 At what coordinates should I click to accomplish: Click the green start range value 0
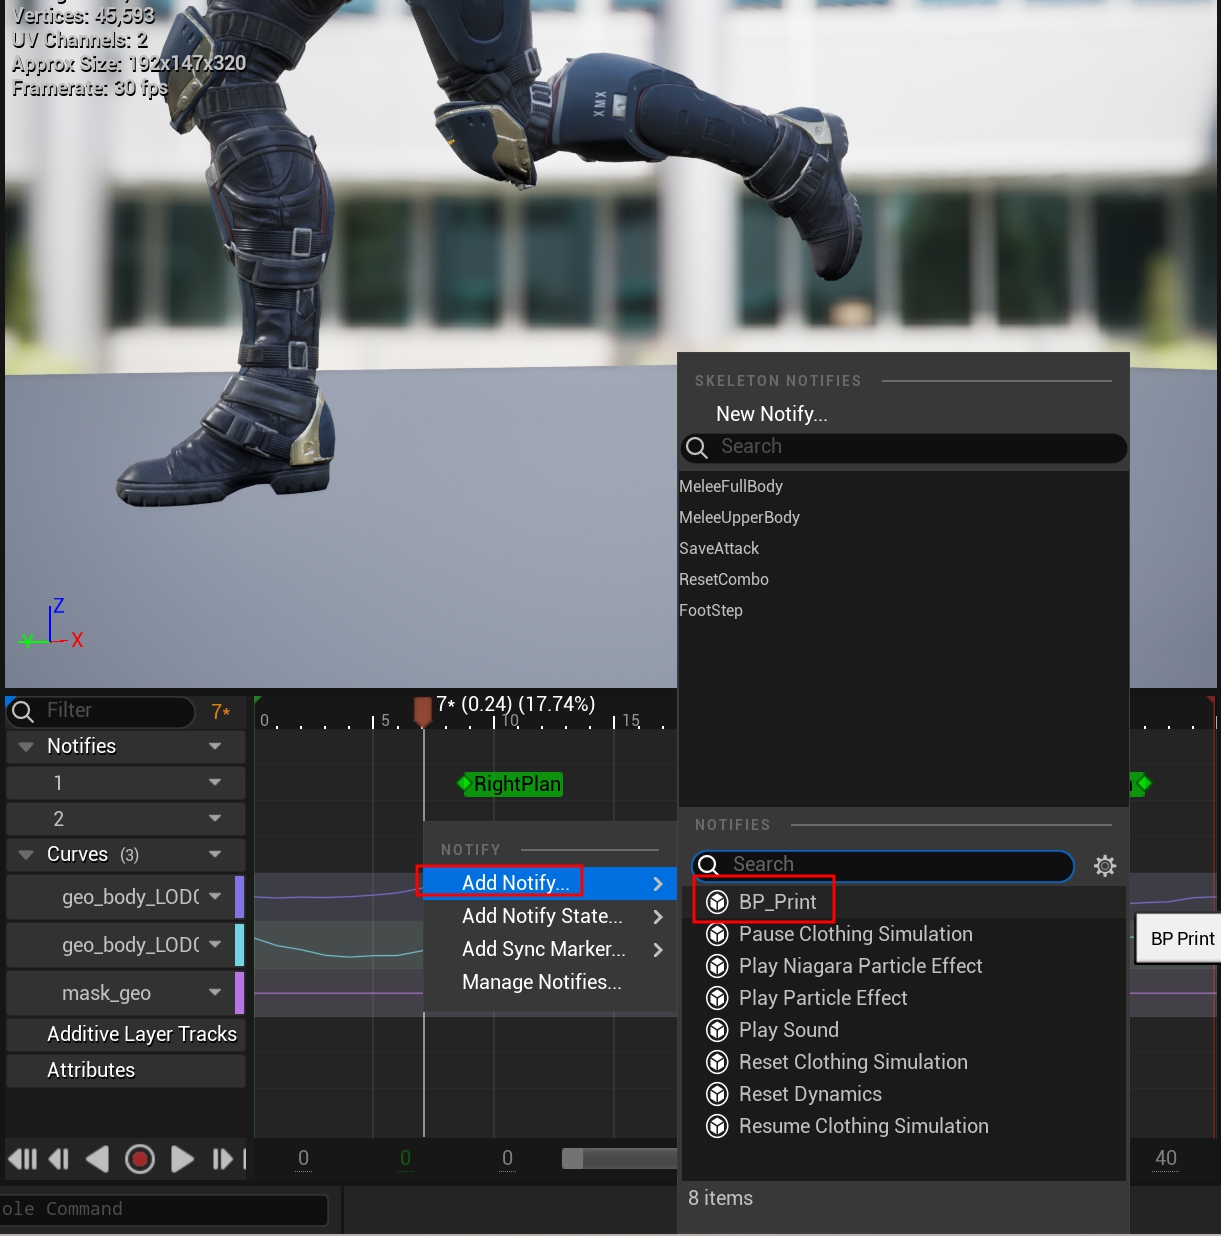coord(405,1158)
